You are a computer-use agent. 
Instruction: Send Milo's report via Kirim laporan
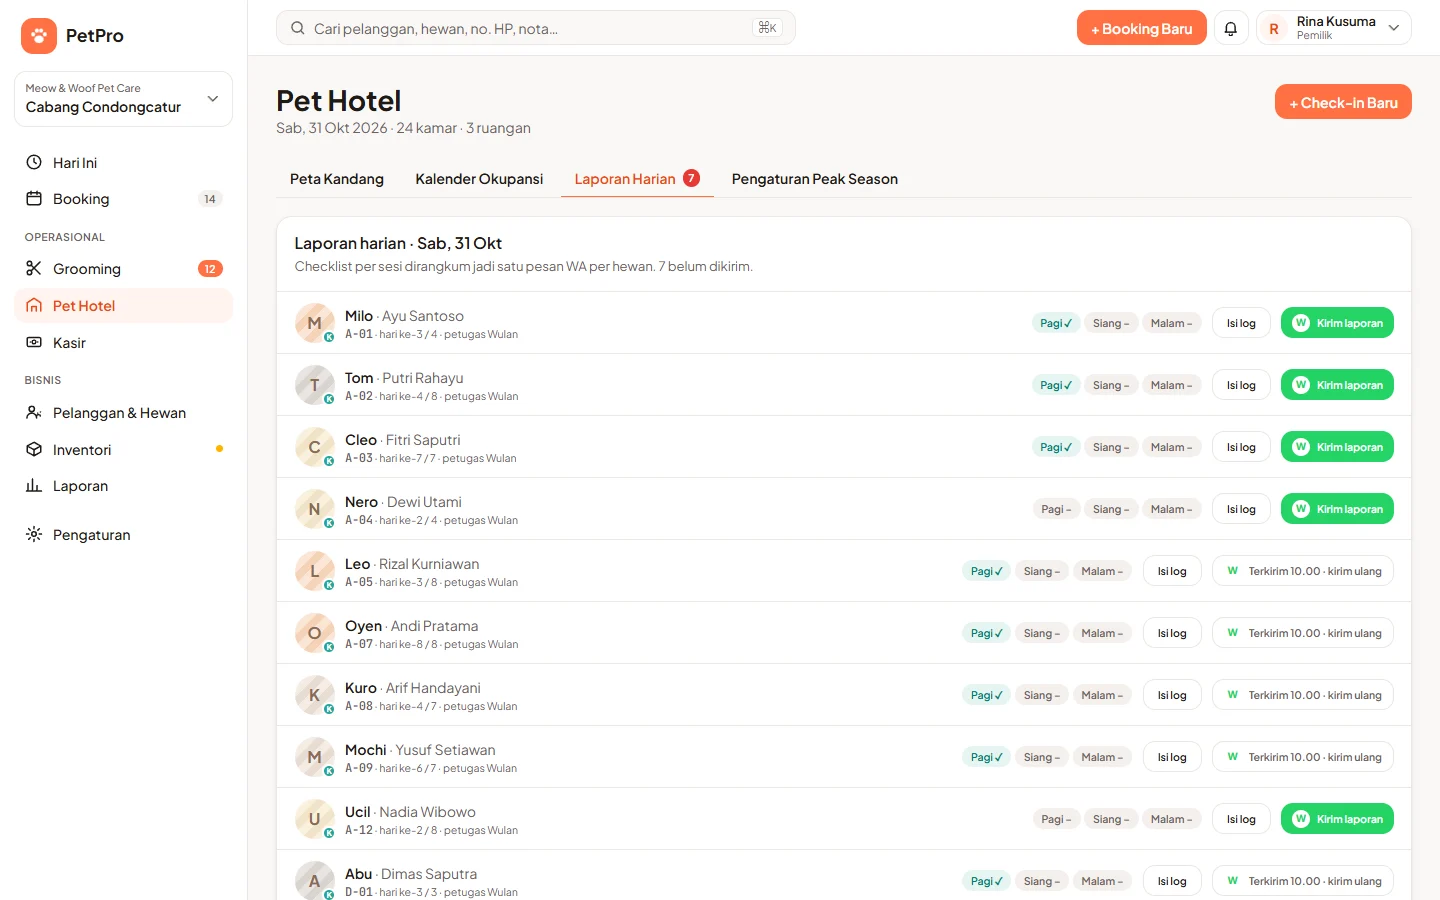click(1337, 323)
